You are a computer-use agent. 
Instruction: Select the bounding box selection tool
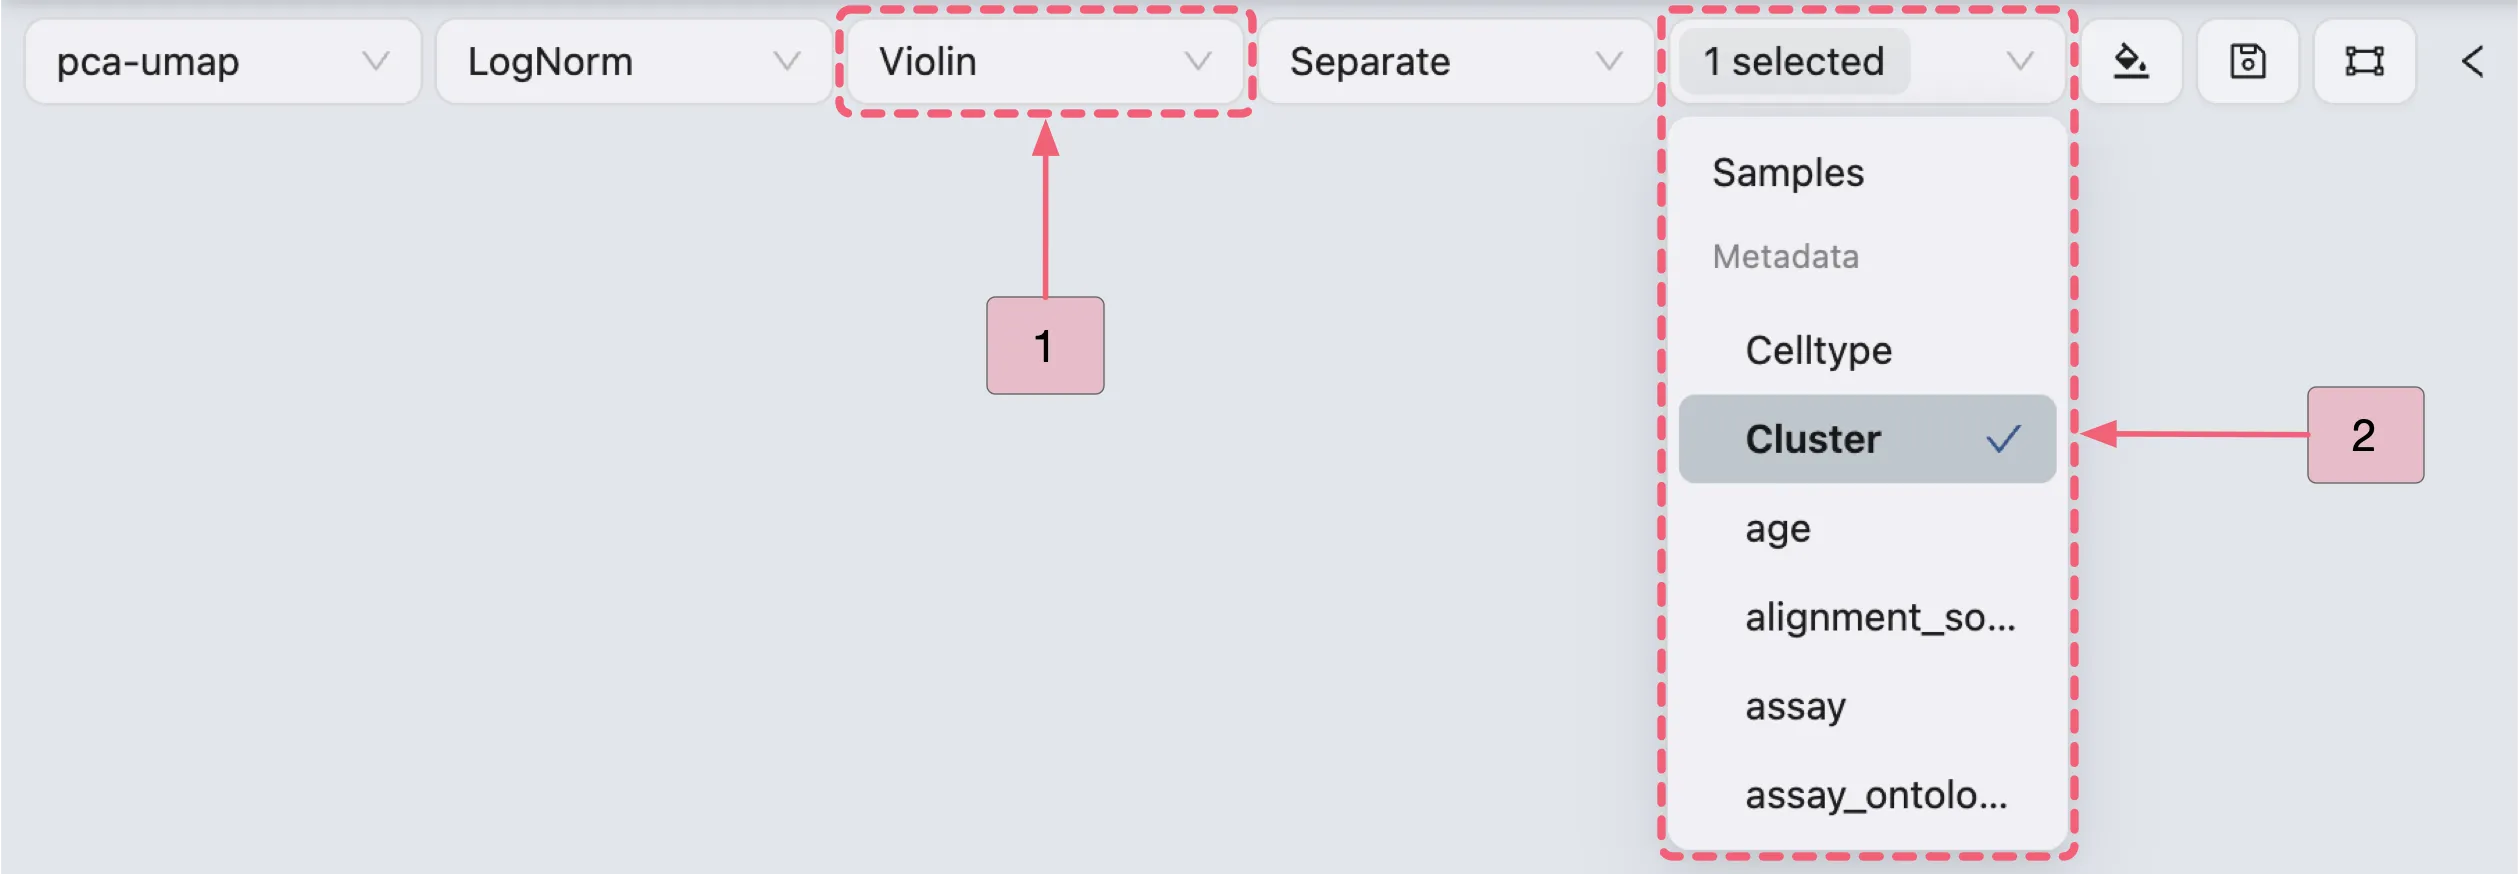coord(2363,61)
